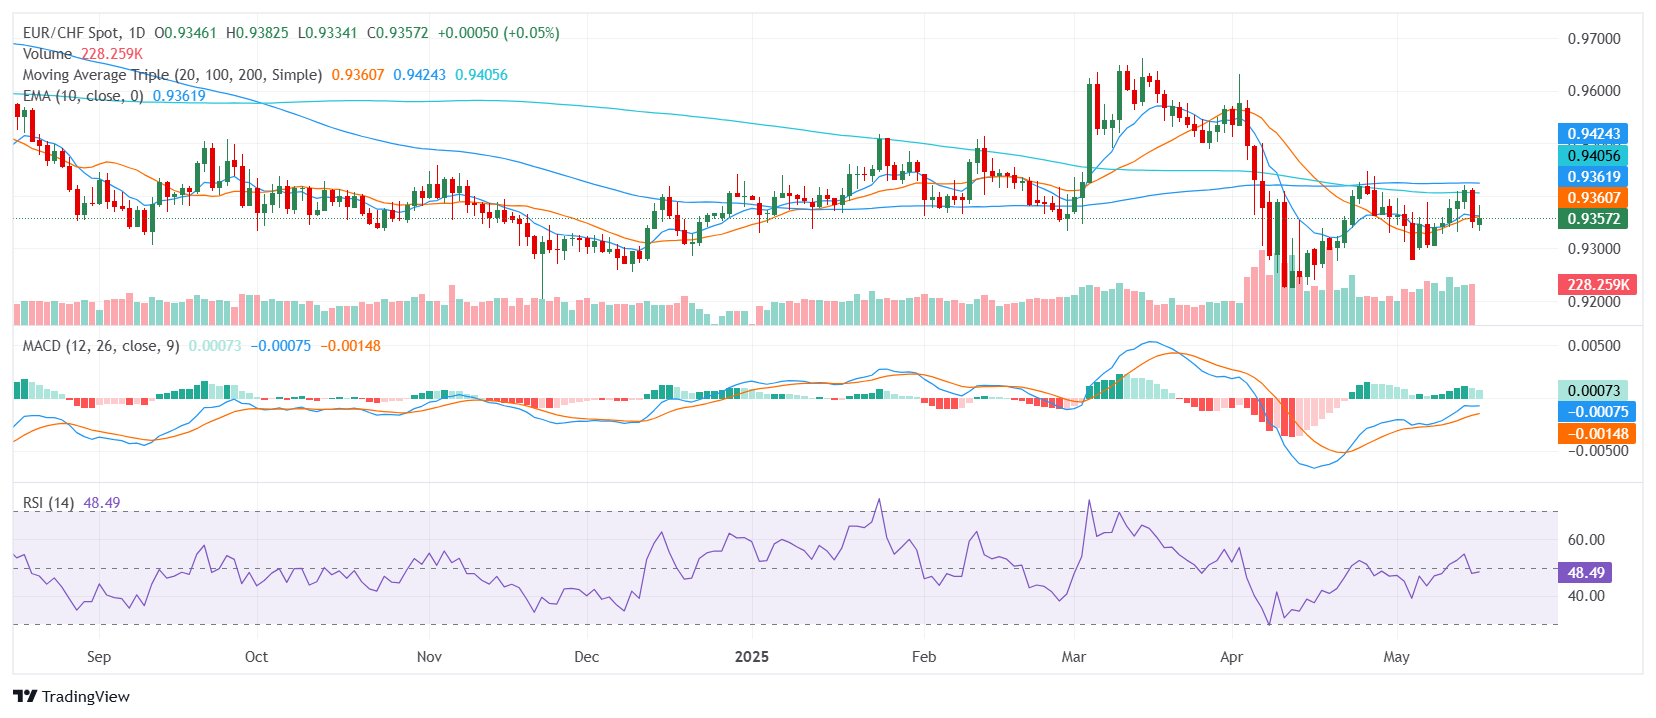This screenshot has height=718, width=1656.
Task: Select the Volume indicator label
Action: pos(47,54)
